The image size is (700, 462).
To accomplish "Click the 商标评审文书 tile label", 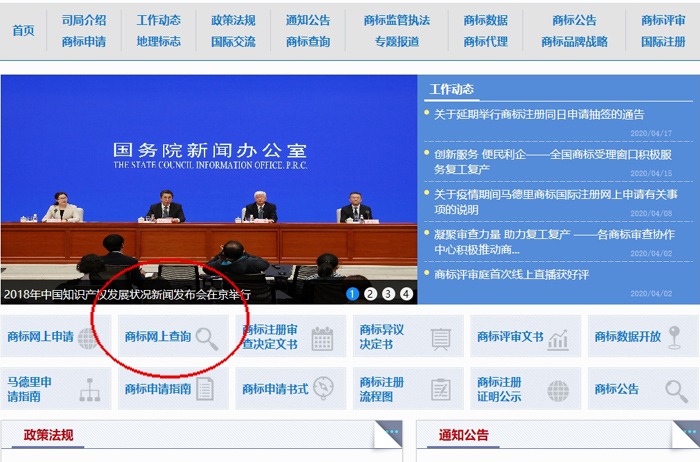I will pos(510,337).
